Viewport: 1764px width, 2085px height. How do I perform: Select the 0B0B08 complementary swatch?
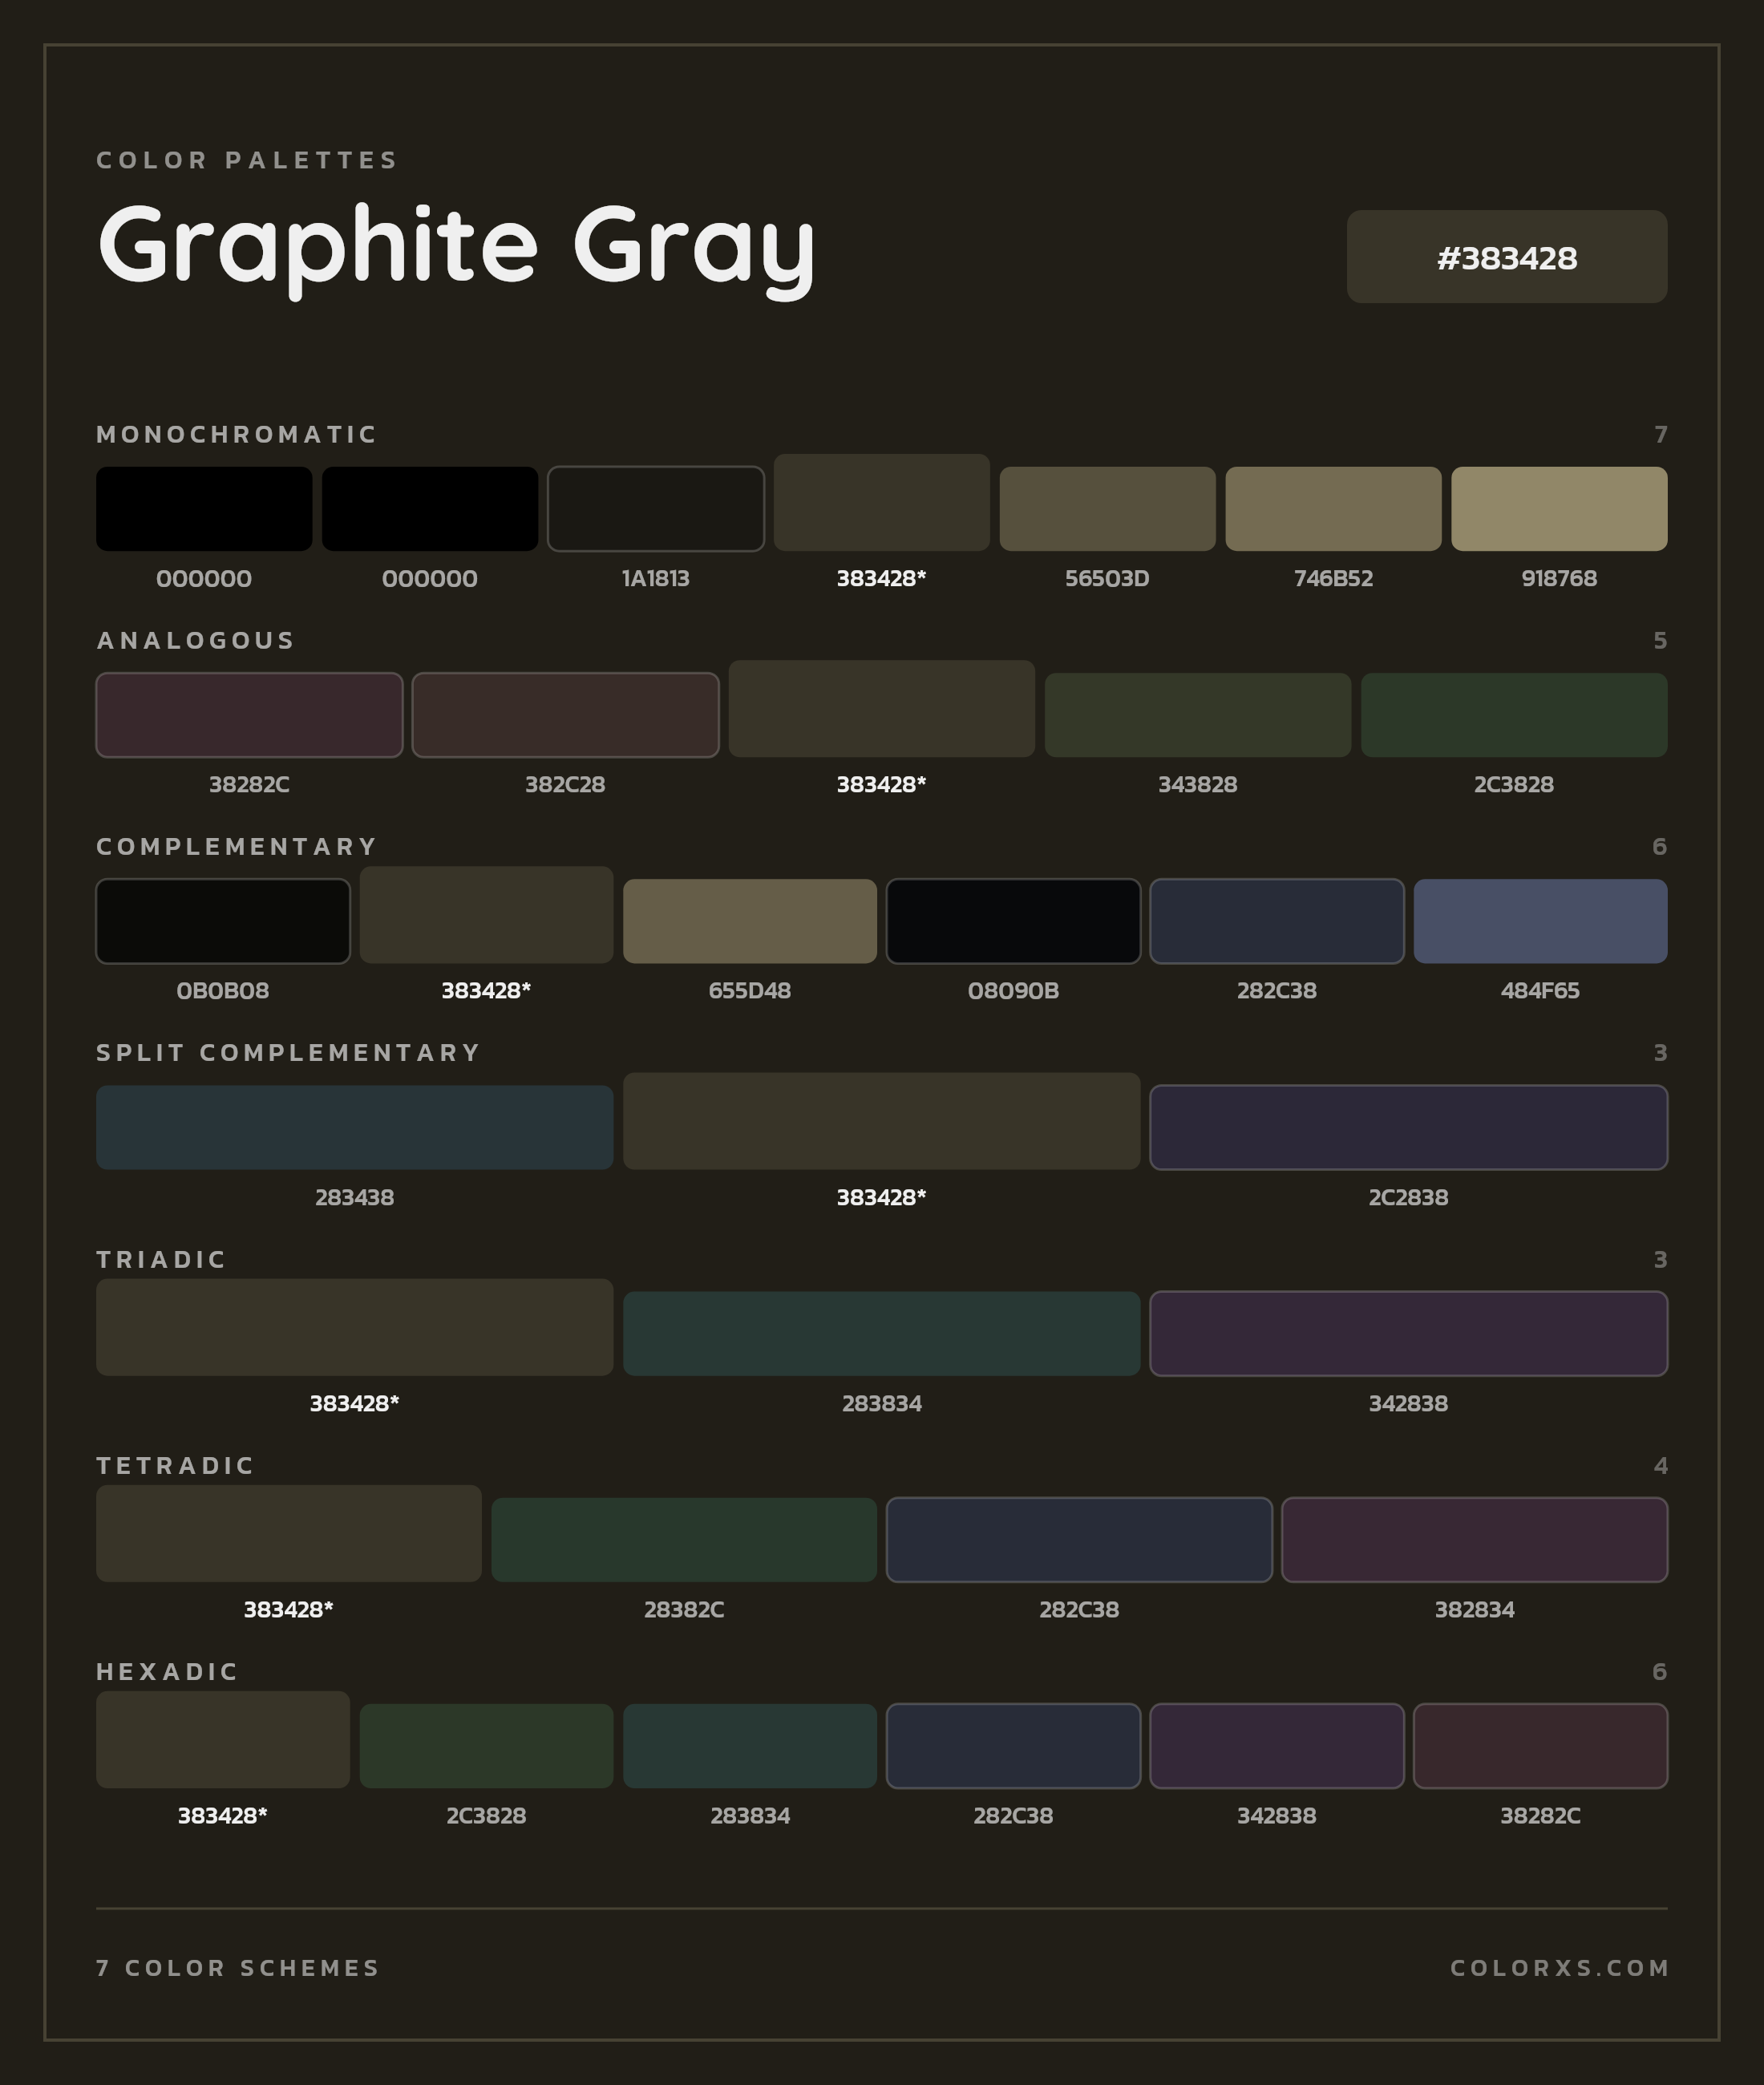223,921
